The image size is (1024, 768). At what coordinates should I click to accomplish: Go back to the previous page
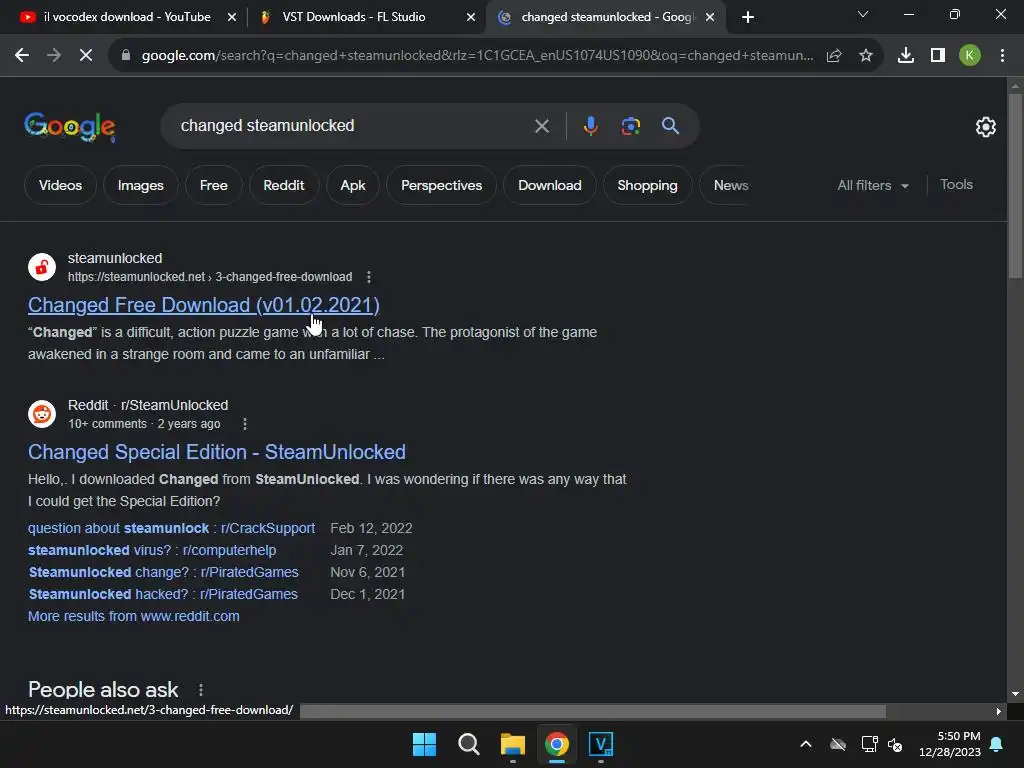point(22,56)
